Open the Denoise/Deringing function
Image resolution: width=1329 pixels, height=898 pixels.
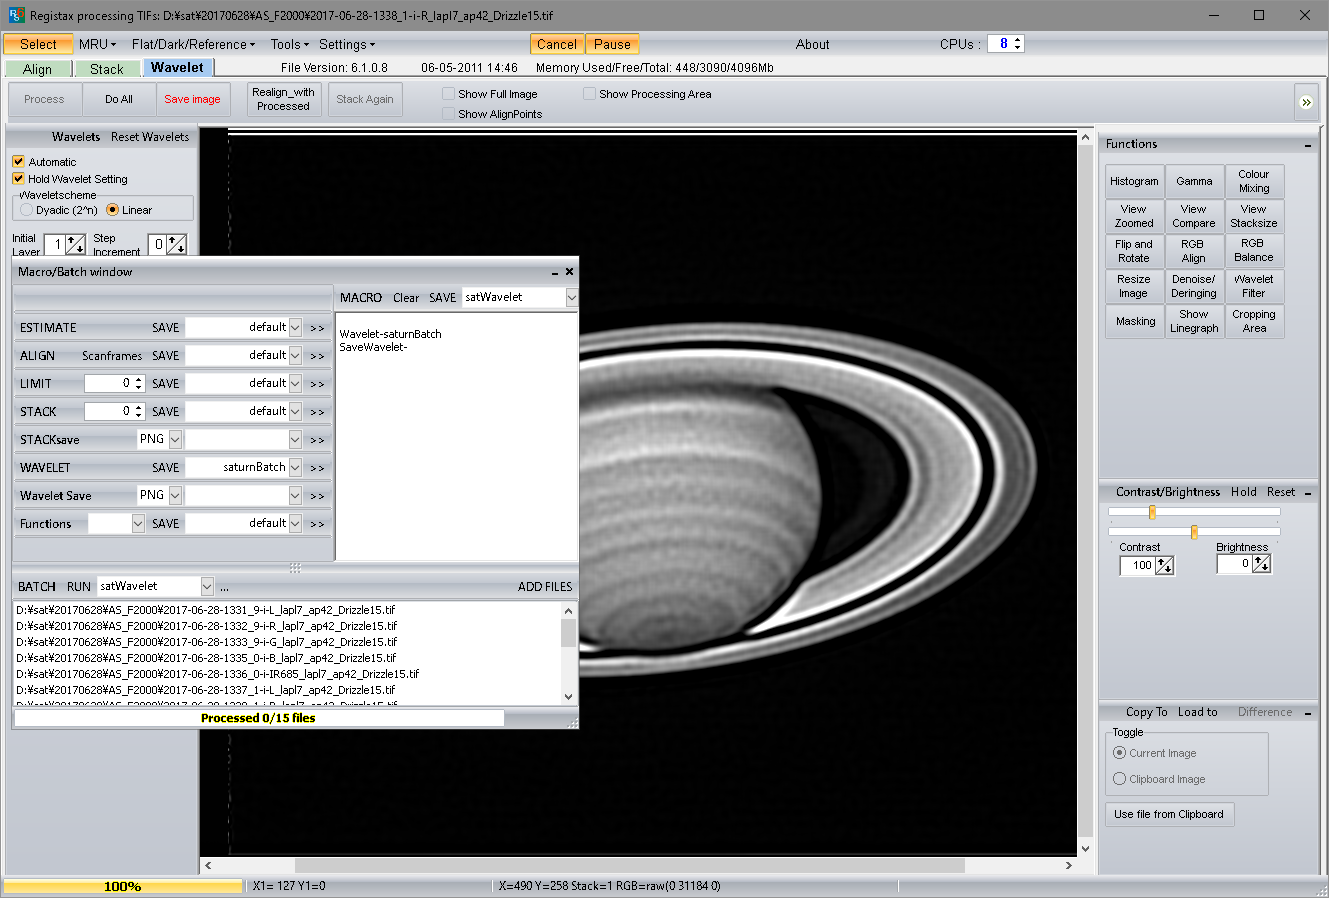click(x=1194, y=287)
